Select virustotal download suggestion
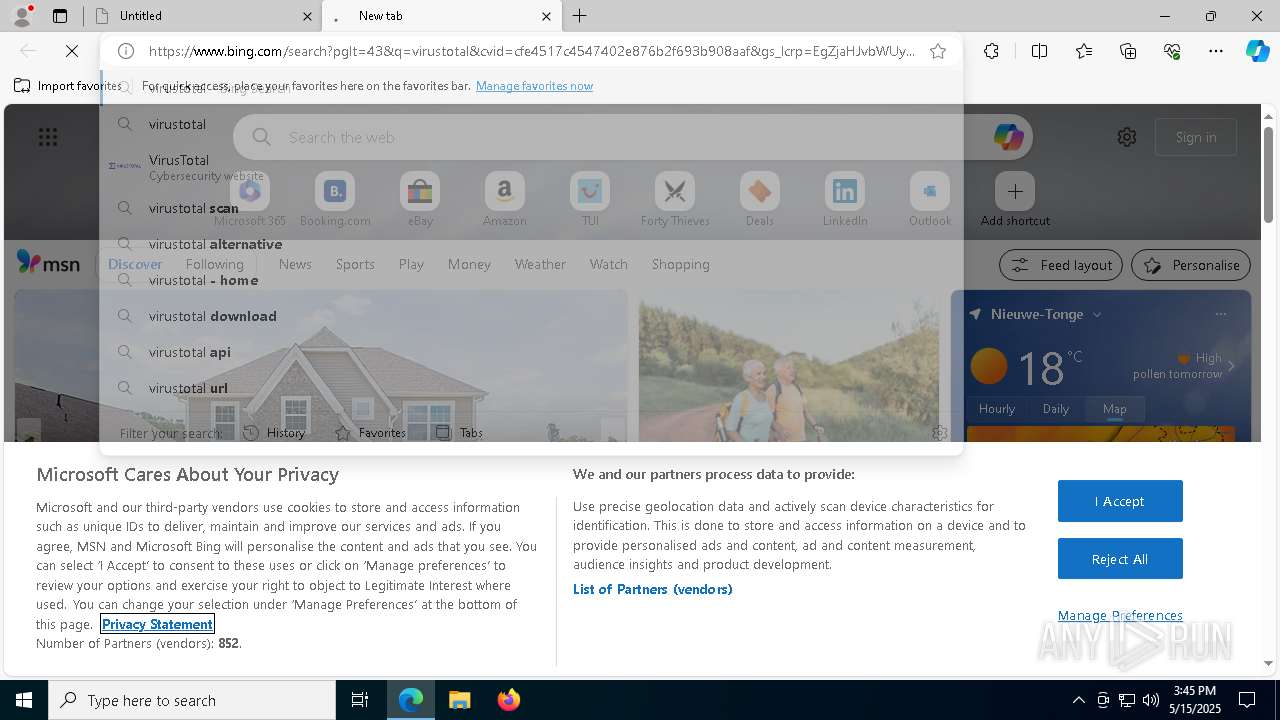Screen dimensions: 1280x720 pyautogui.click(x=530, y=316)
